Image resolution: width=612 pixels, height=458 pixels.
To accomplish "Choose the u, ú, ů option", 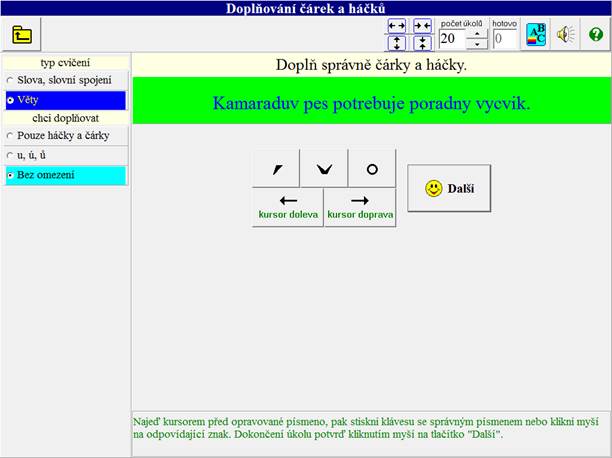I will (66, 155).
